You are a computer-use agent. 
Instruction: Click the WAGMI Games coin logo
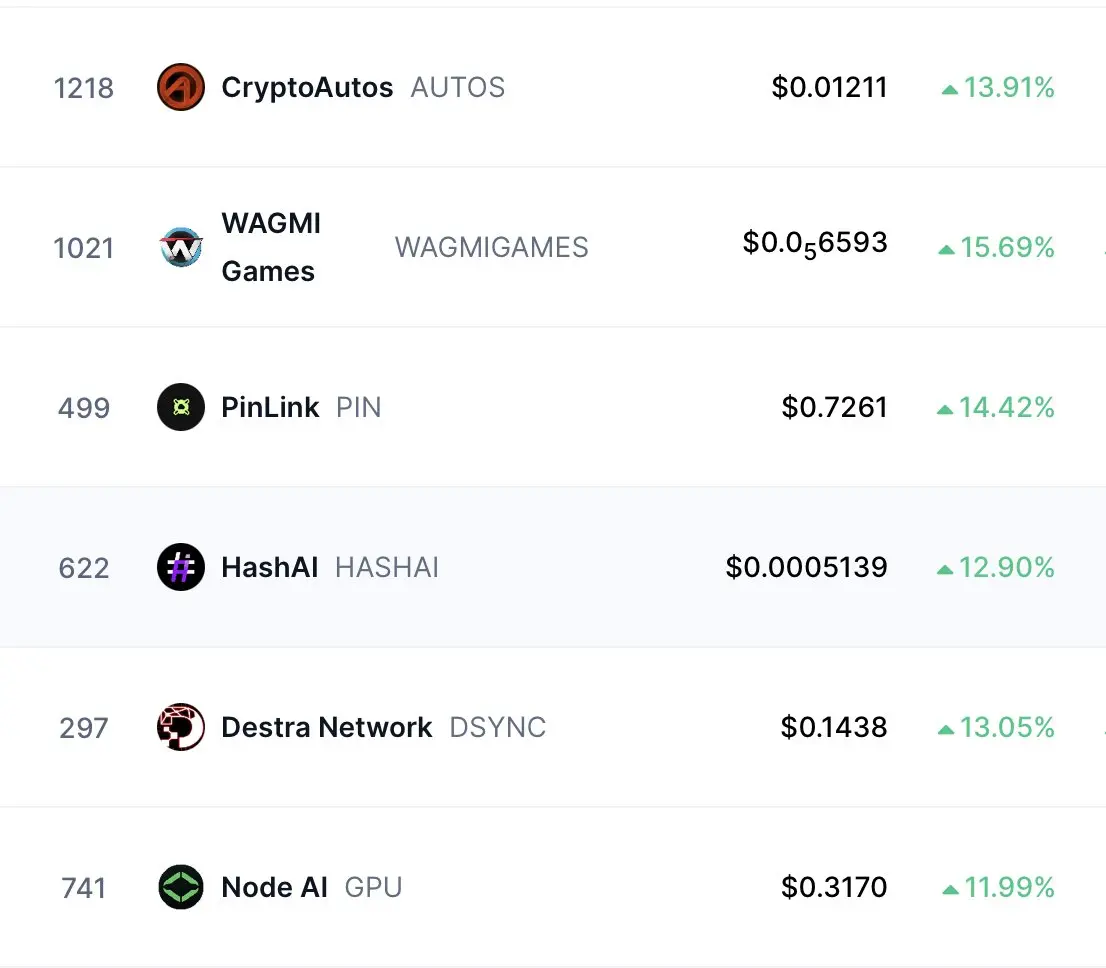[181, 247]
